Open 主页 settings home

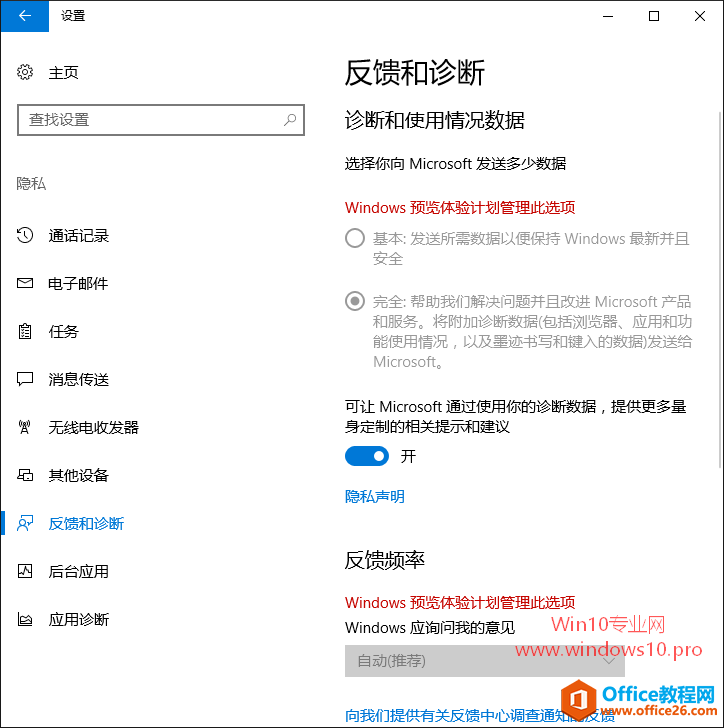(64, 72)
